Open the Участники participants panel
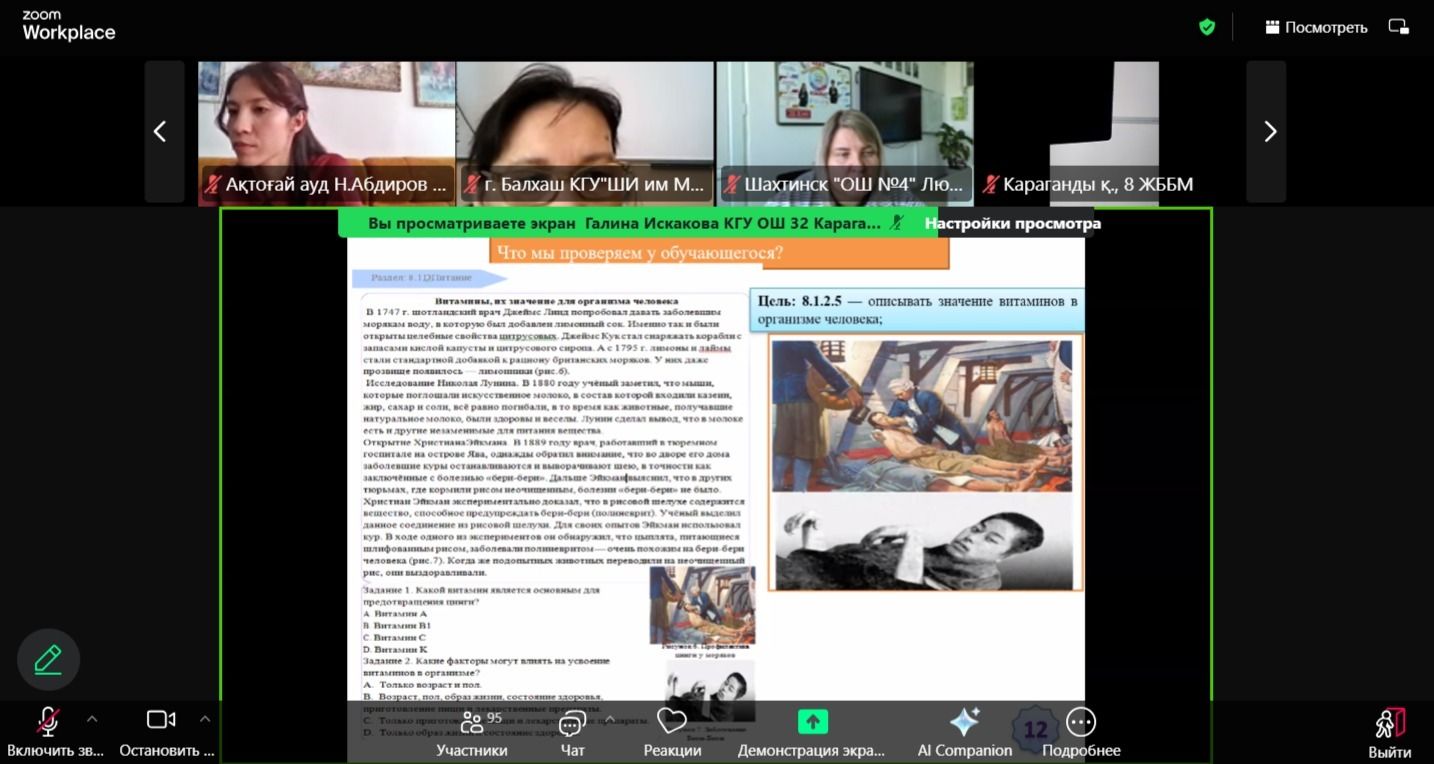The width and height of the screenshot is (1434, 764). coord(471,731)
